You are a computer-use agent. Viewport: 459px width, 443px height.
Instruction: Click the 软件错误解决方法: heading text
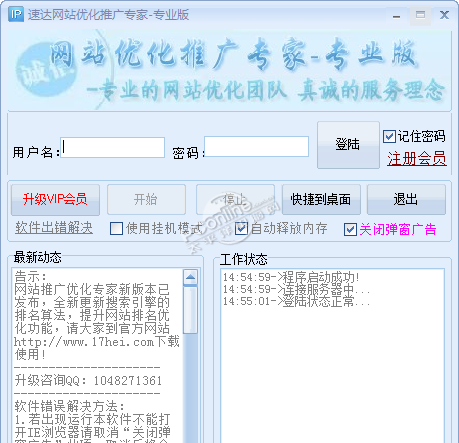pos(69,406)
